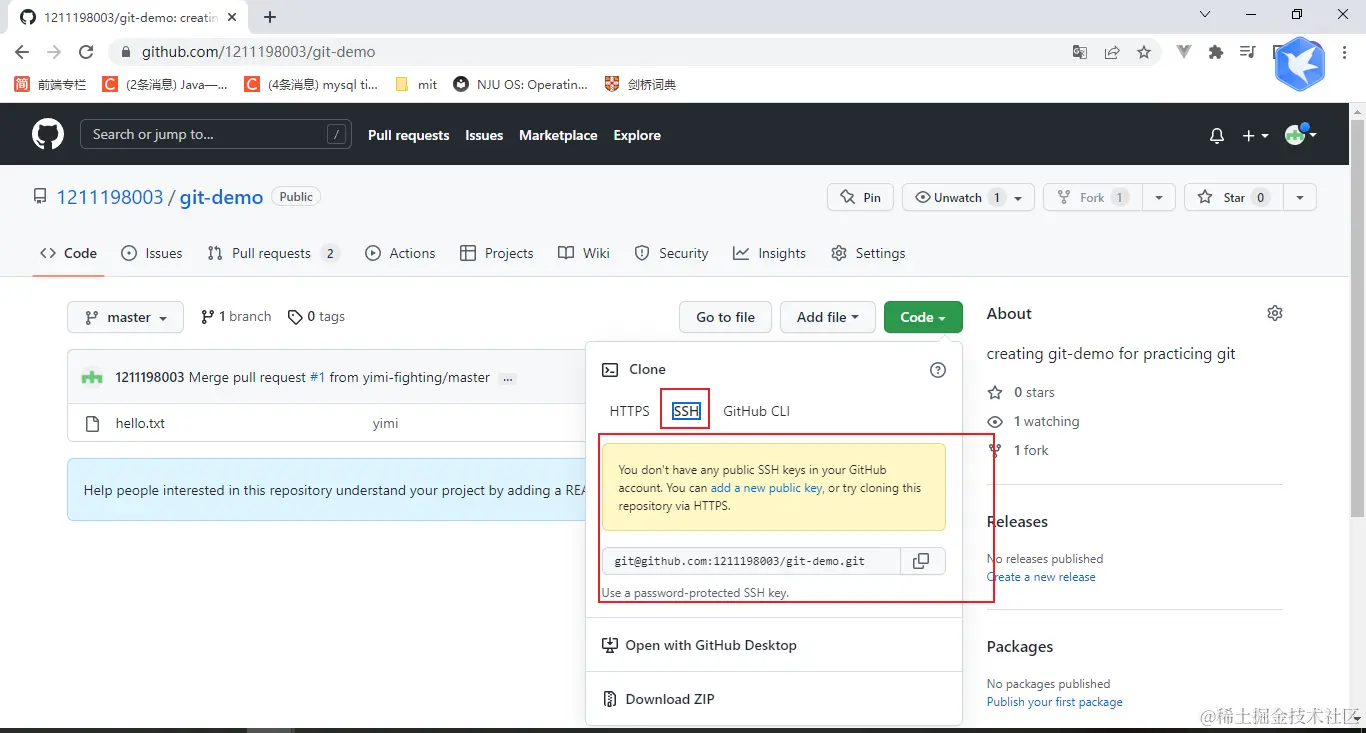Switch to the Issues repository tab
Screen dimensions: 1366x733
[x=152, y=253]
